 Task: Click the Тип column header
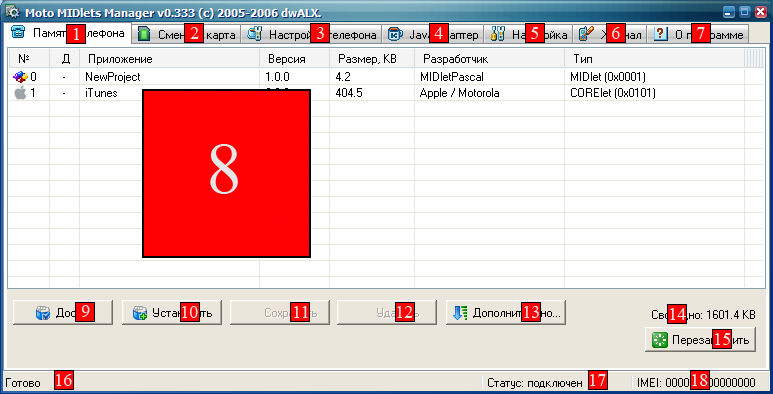tap(654, 59)
